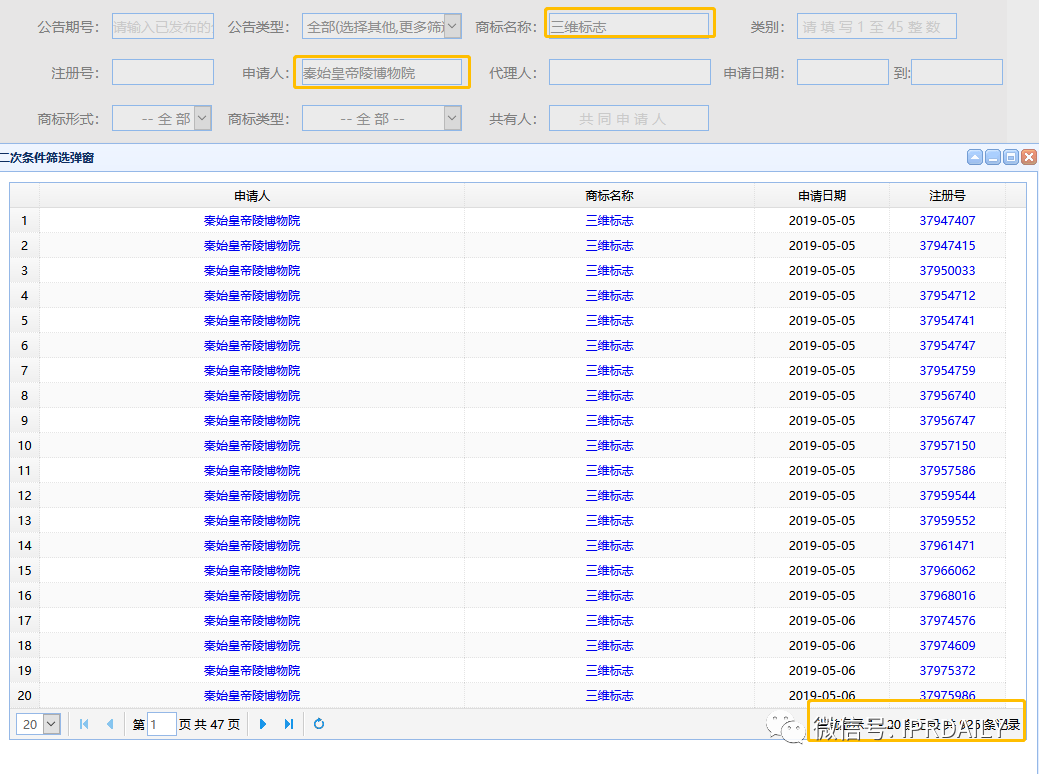Click the 申请日期 start date field
The image size is (1039, 774).
[x=842, y=72]
